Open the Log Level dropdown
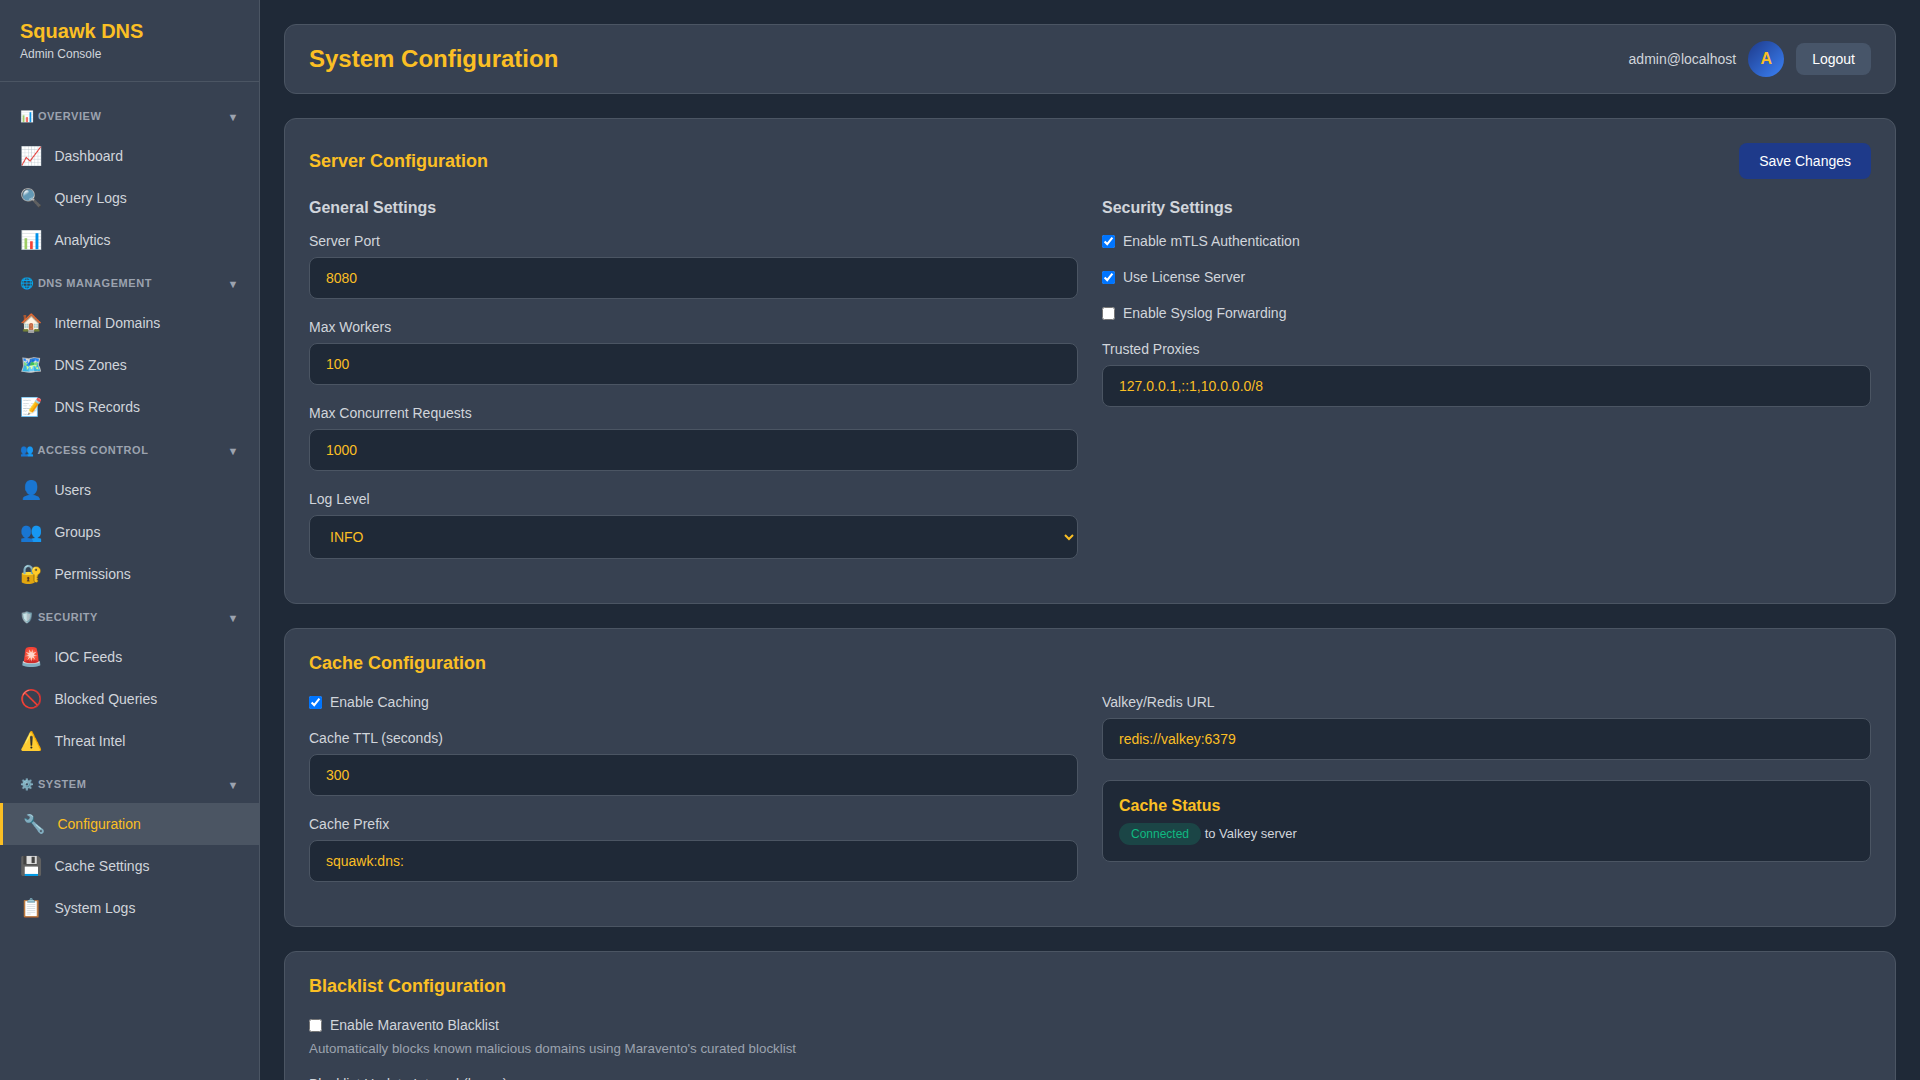The image size is (1920, 1080). click(x=693, y=537)
